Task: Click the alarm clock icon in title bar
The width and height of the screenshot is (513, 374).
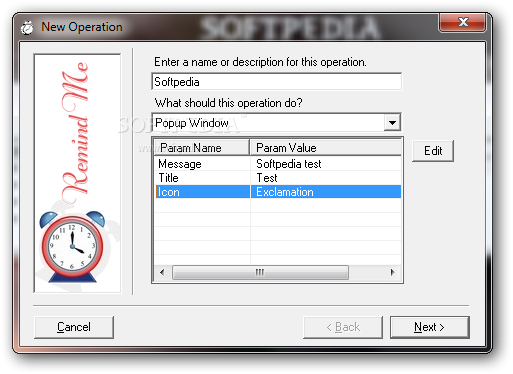Action: [x=27, y=27]
